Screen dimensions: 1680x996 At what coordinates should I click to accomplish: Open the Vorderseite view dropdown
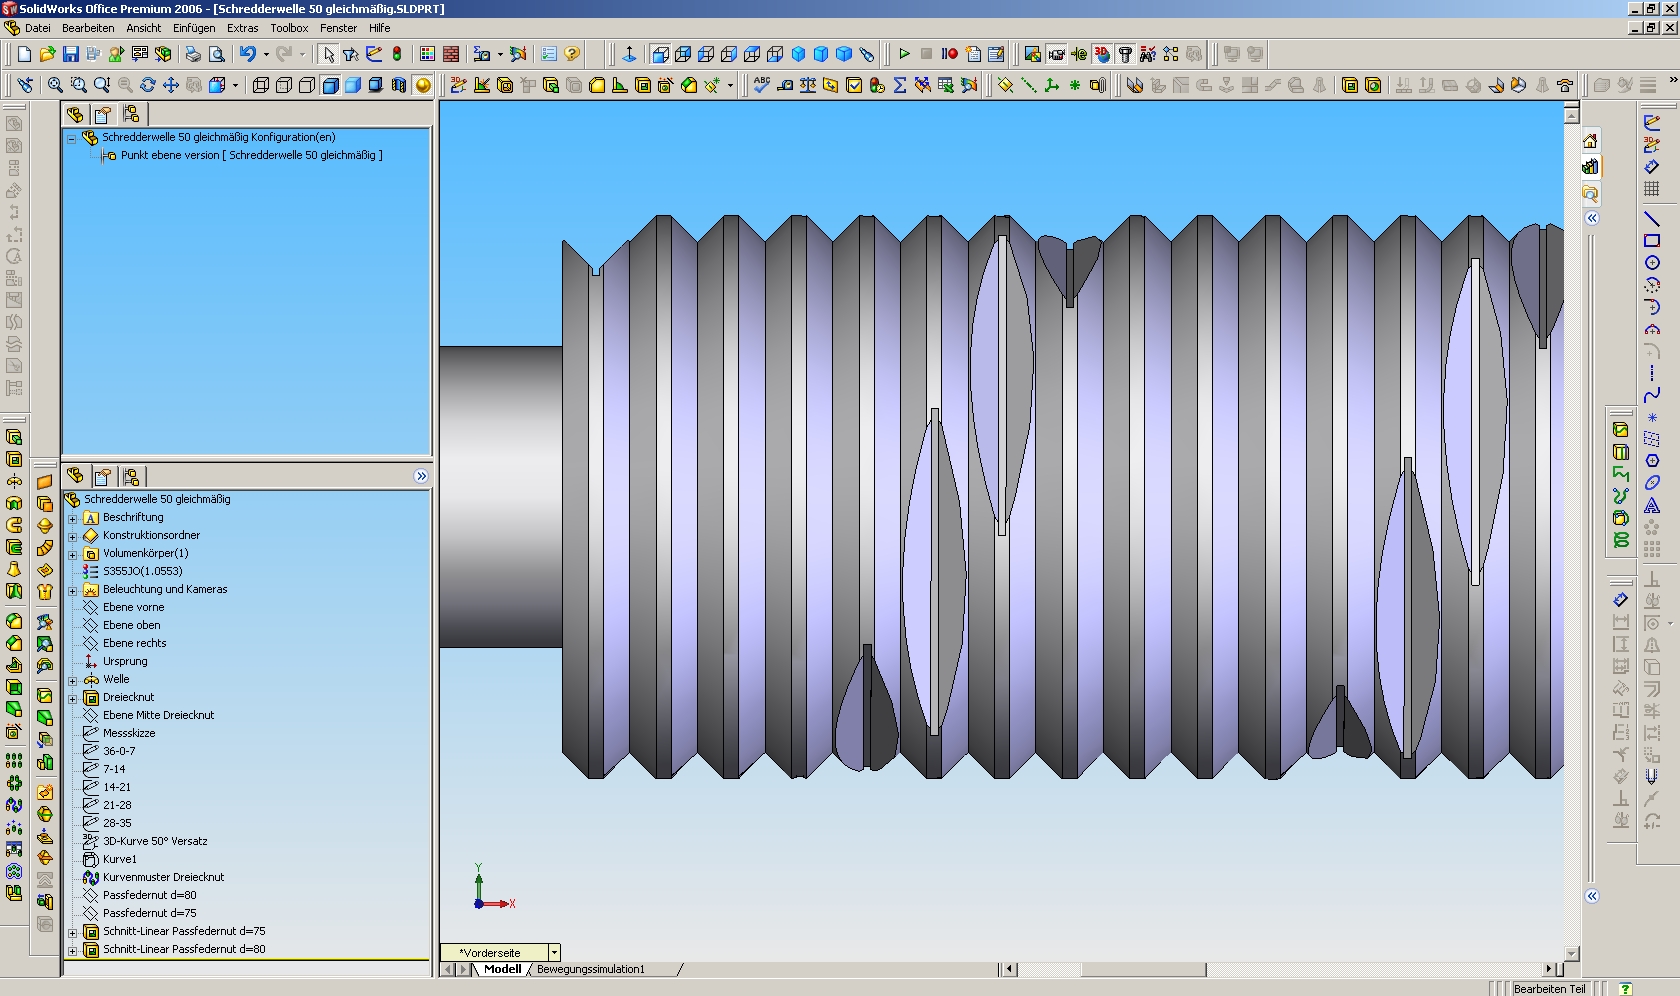click(554, 953)
